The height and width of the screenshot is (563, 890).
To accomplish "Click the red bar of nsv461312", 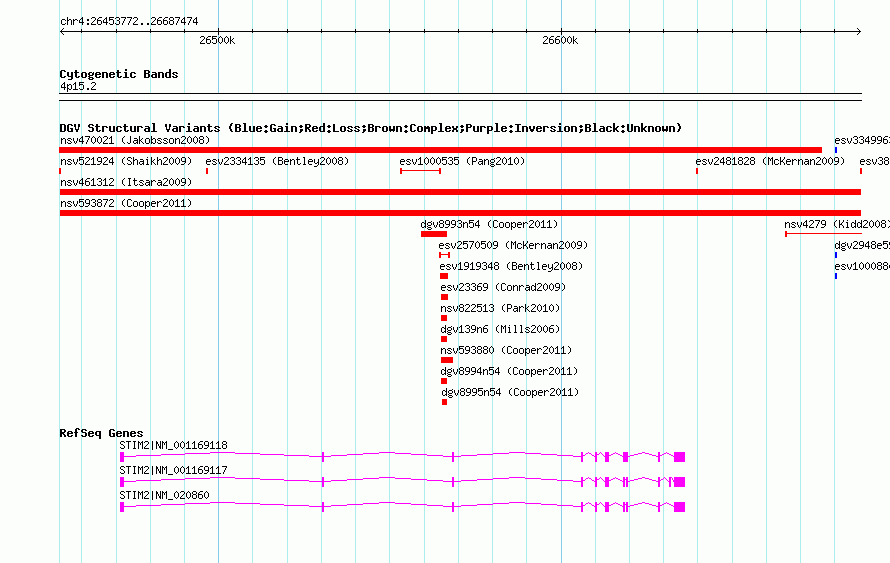I will pos(460,192).
